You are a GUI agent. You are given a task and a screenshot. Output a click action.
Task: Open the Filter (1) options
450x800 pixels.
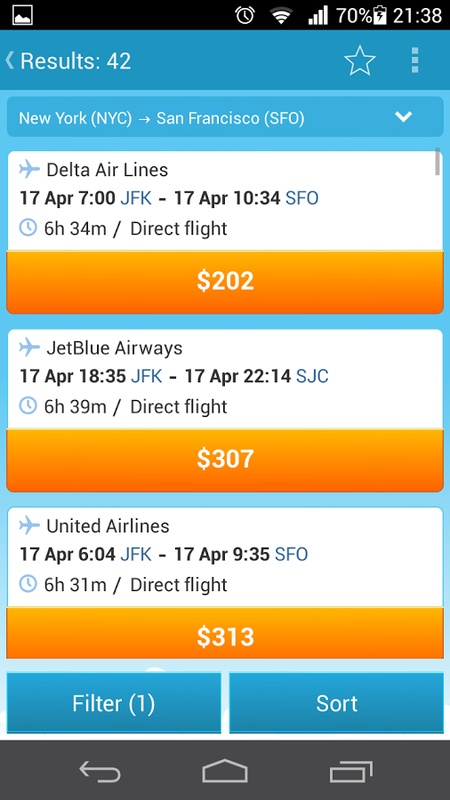pyautogui.click(x=114, y=703)
